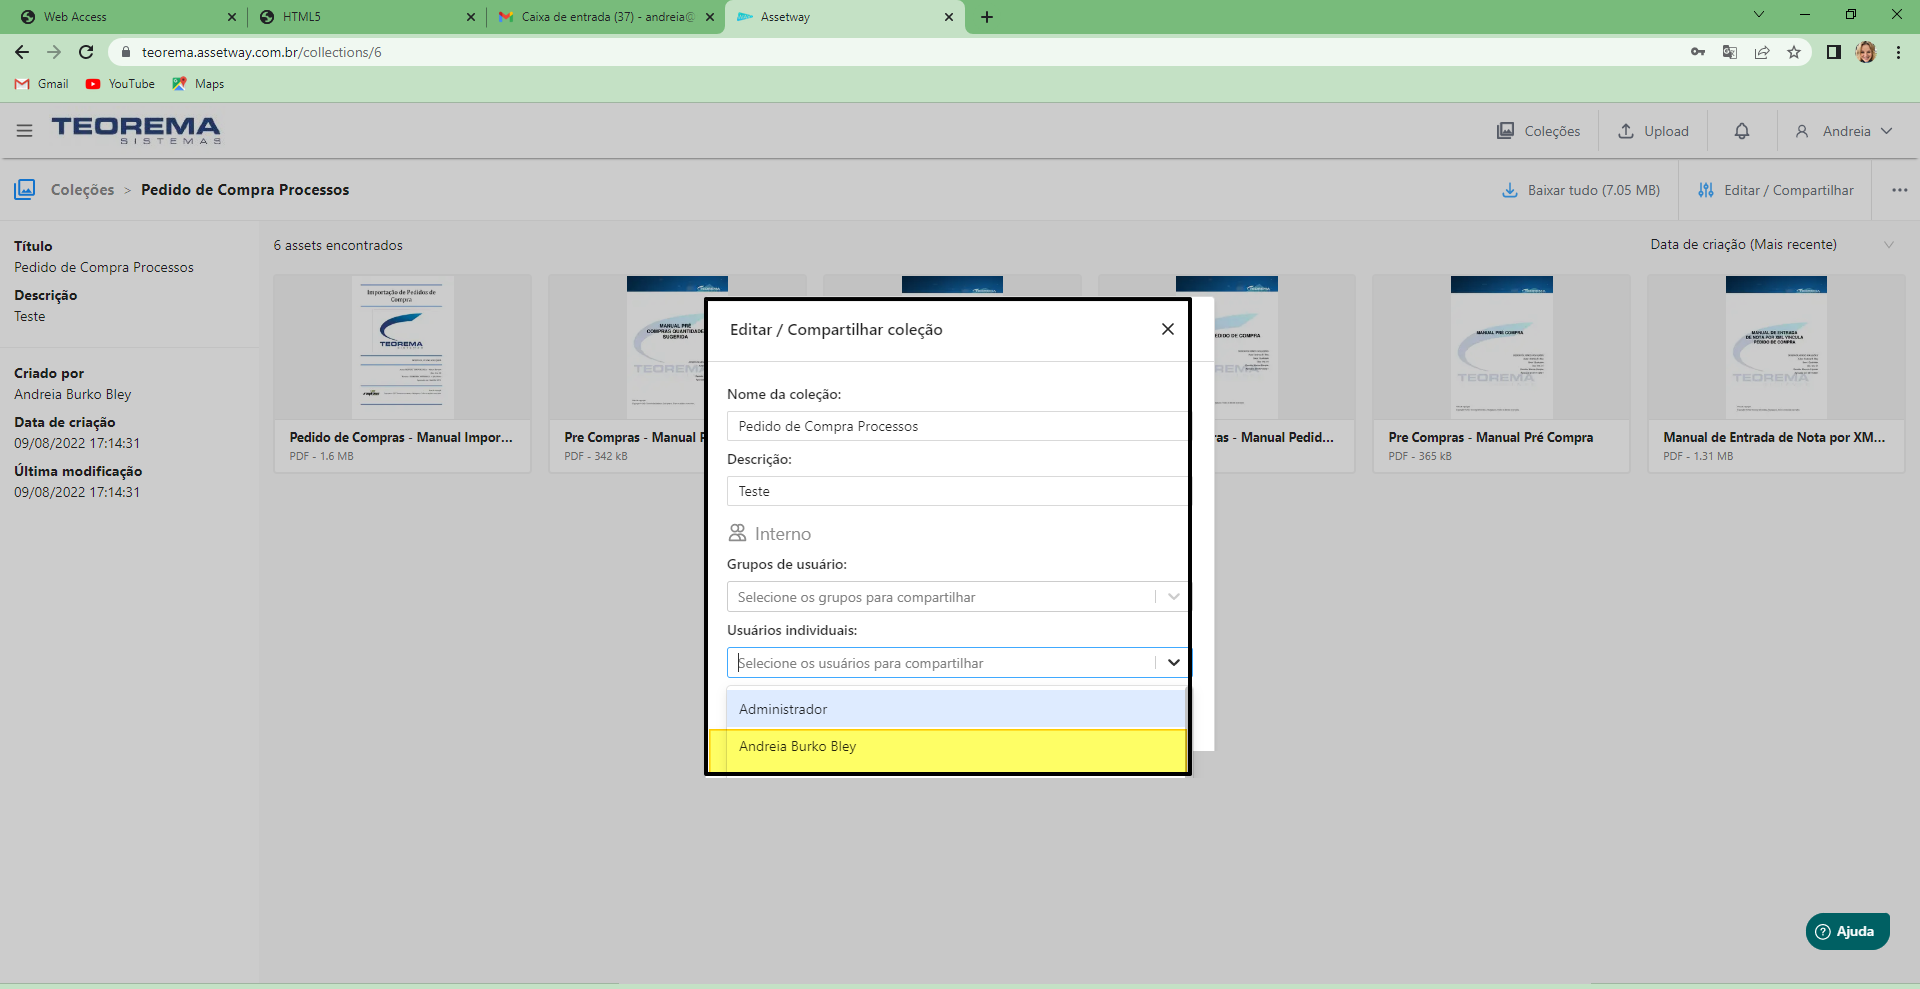The width and height of the screenshot is (1920, 989).
Task: Open the Grupos de usuário dropdown
Action: pyautogui.click(x=957, y=597)
